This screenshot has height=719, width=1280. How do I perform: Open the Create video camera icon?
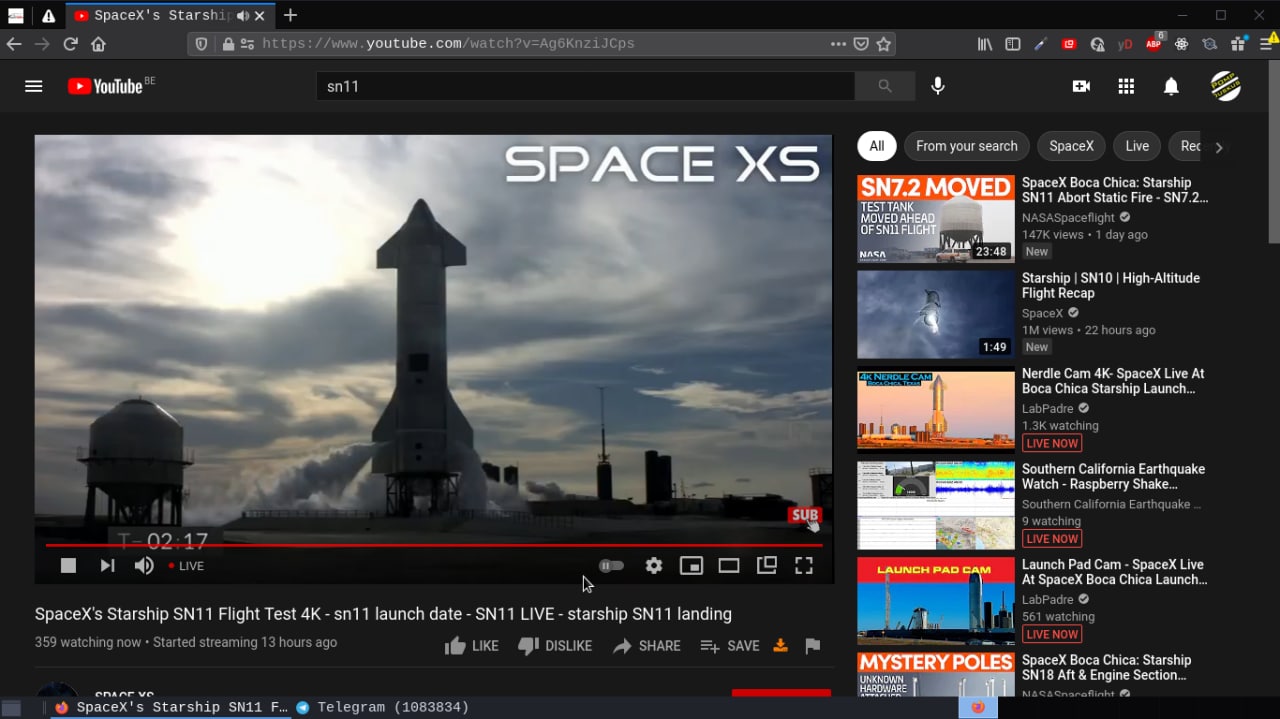click(x=1081, y=86)
